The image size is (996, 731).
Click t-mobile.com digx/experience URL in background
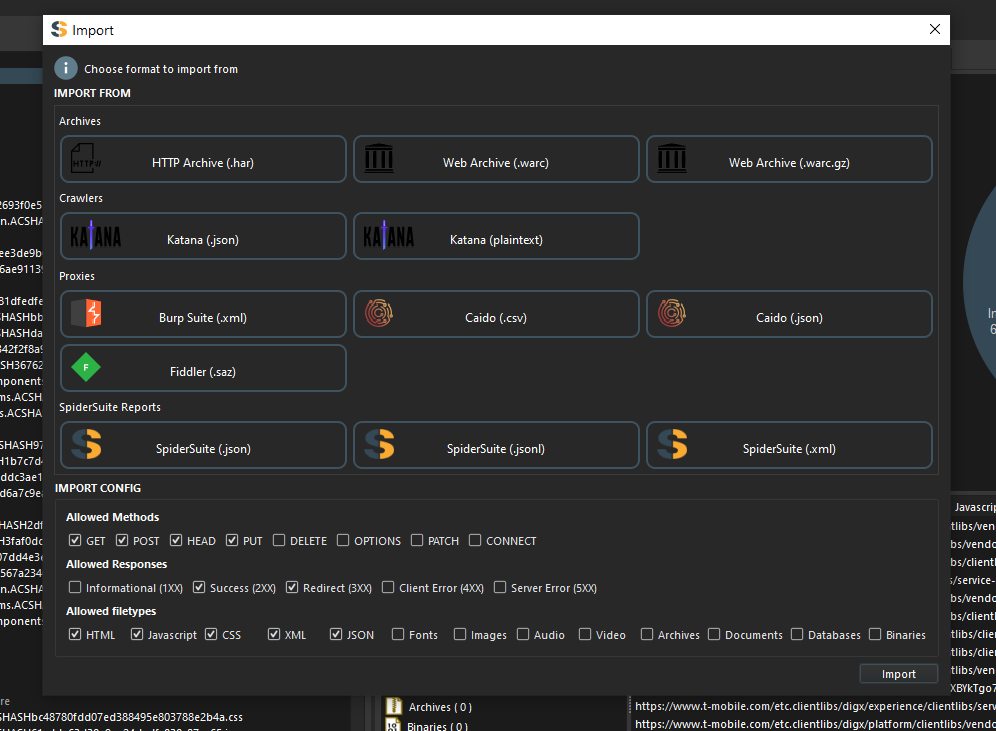[815, 706]
